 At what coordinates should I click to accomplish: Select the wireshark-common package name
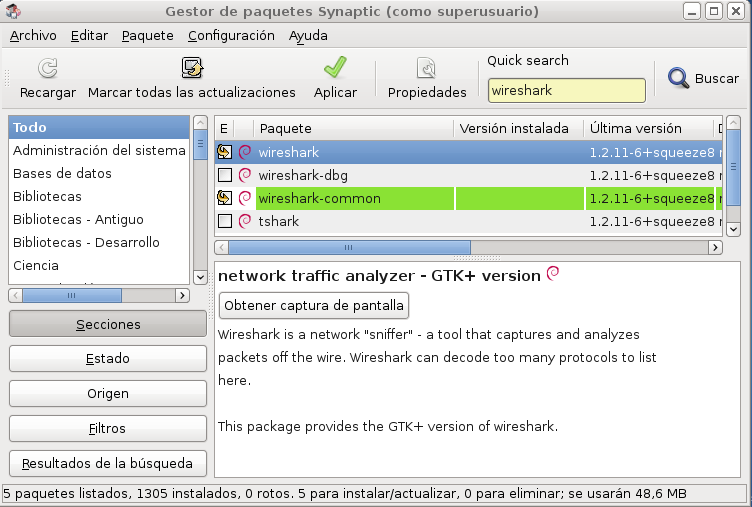pyautogui.click(x=319, y=199)
